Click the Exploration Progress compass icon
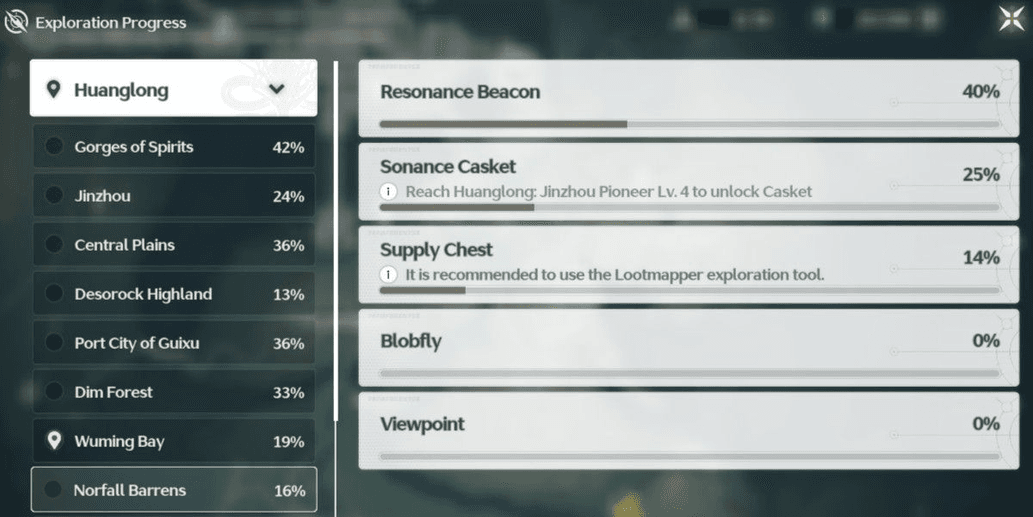Viewport: 1033px width, 517px height. click(16, 22)
